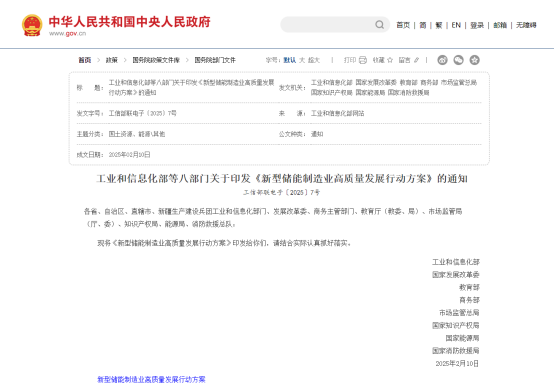This screenshot has width=554, height=387.
Task: Share to Weibo with the round icon
Action: point(442,60)
